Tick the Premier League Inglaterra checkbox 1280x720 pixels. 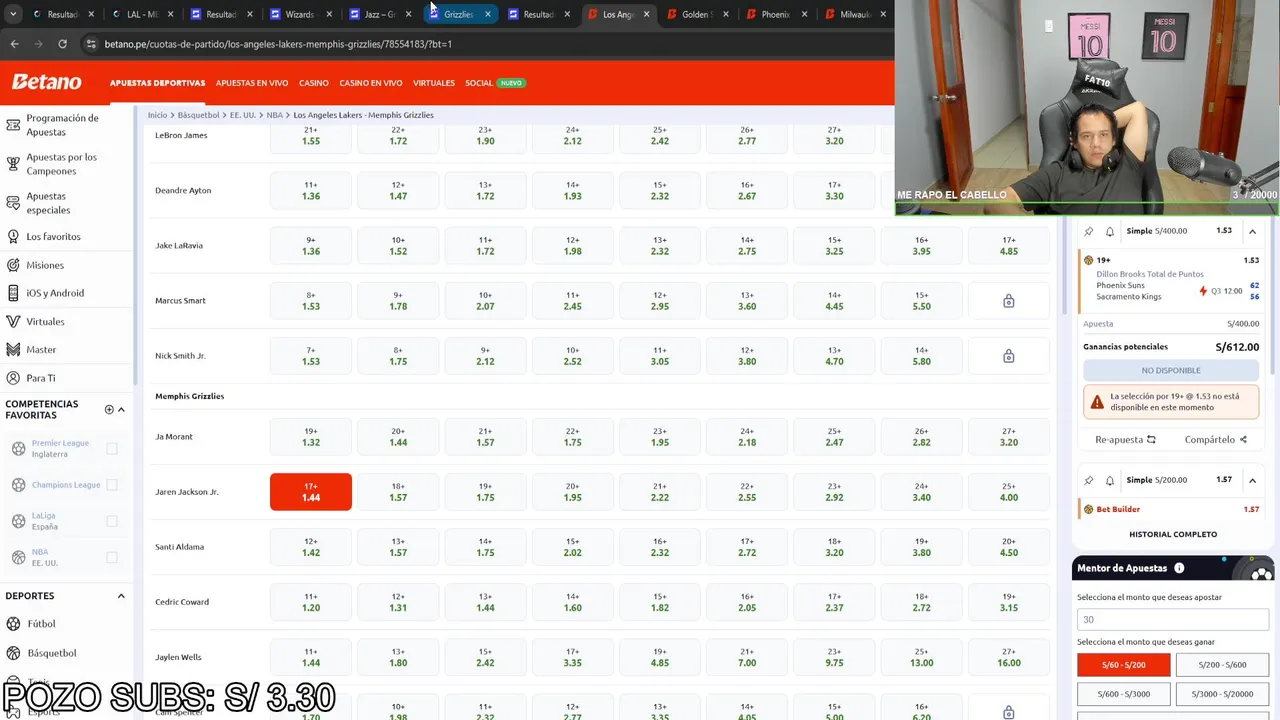pyautogui.click(x=112, y=449)
